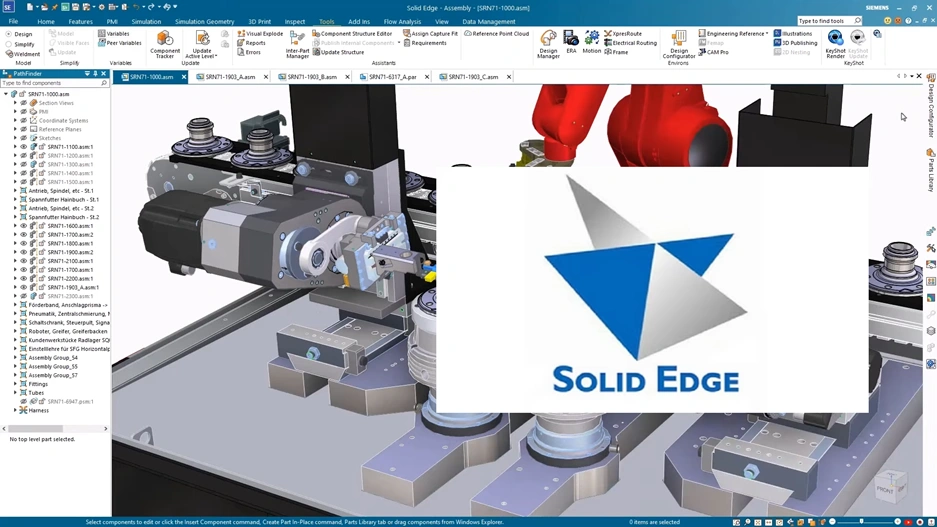Screen dimensions: 937x527
Task: Close the SRN71-1903_B.asm document tab
Action: (x=347, y=77)
